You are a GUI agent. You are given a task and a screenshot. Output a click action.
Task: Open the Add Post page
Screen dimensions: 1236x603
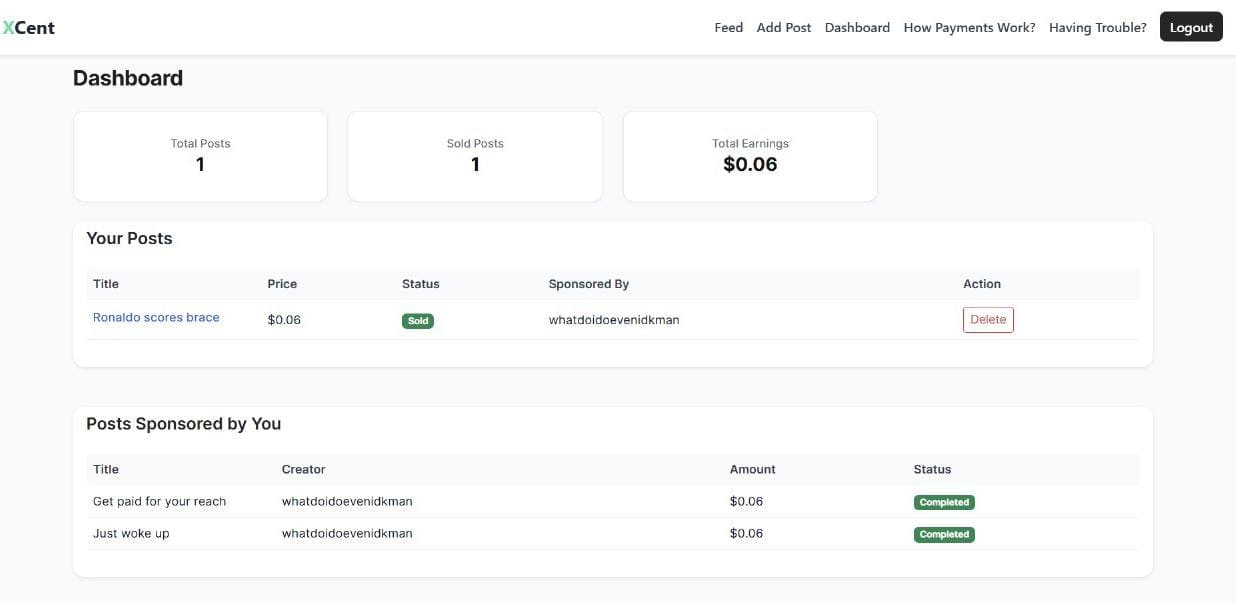coord(783,27)
